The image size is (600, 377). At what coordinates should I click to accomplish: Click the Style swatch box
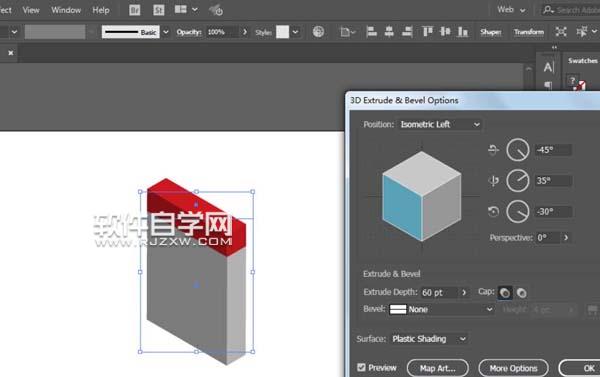[282, 32]
